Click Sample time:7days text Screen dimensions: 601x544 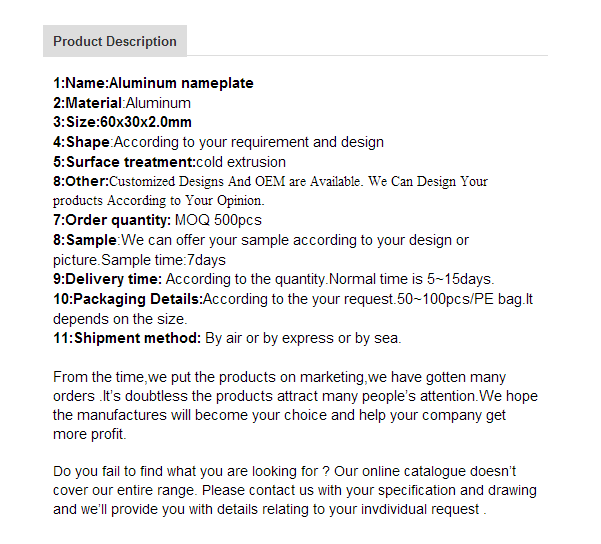point(163,260)
